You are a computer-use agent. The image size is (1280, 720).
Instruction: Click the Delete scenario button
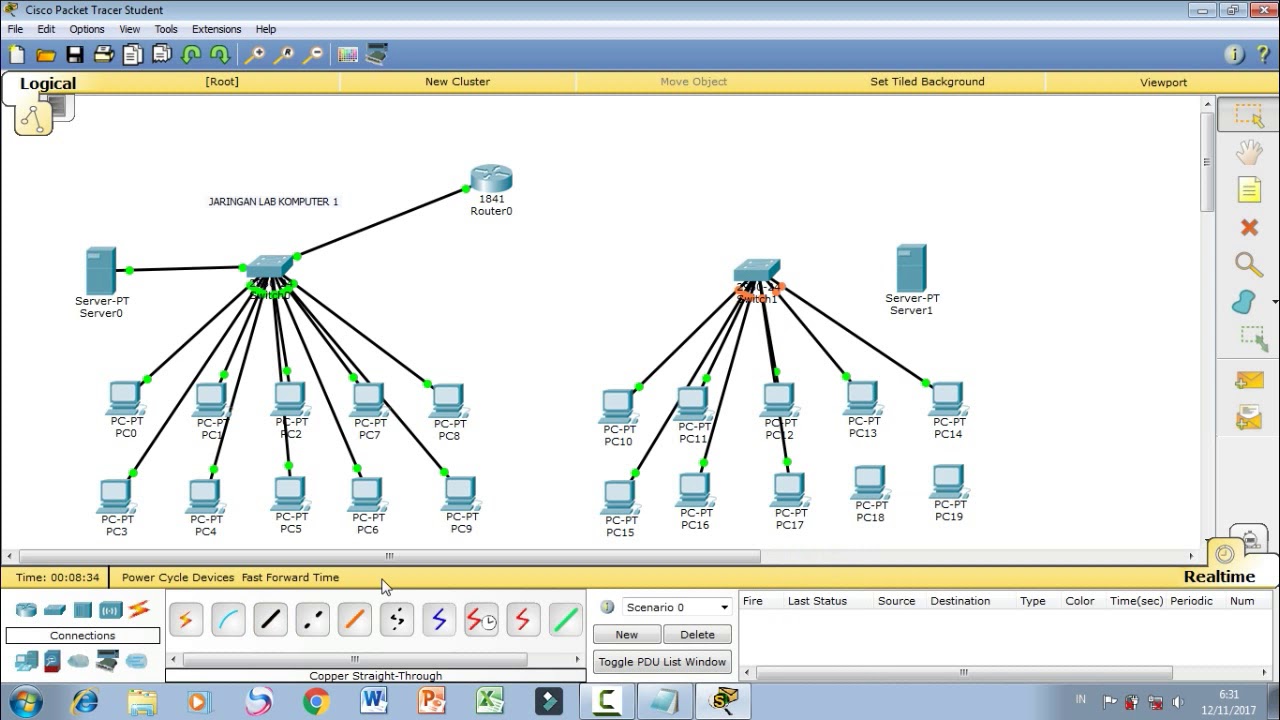[x=697, y=634]
